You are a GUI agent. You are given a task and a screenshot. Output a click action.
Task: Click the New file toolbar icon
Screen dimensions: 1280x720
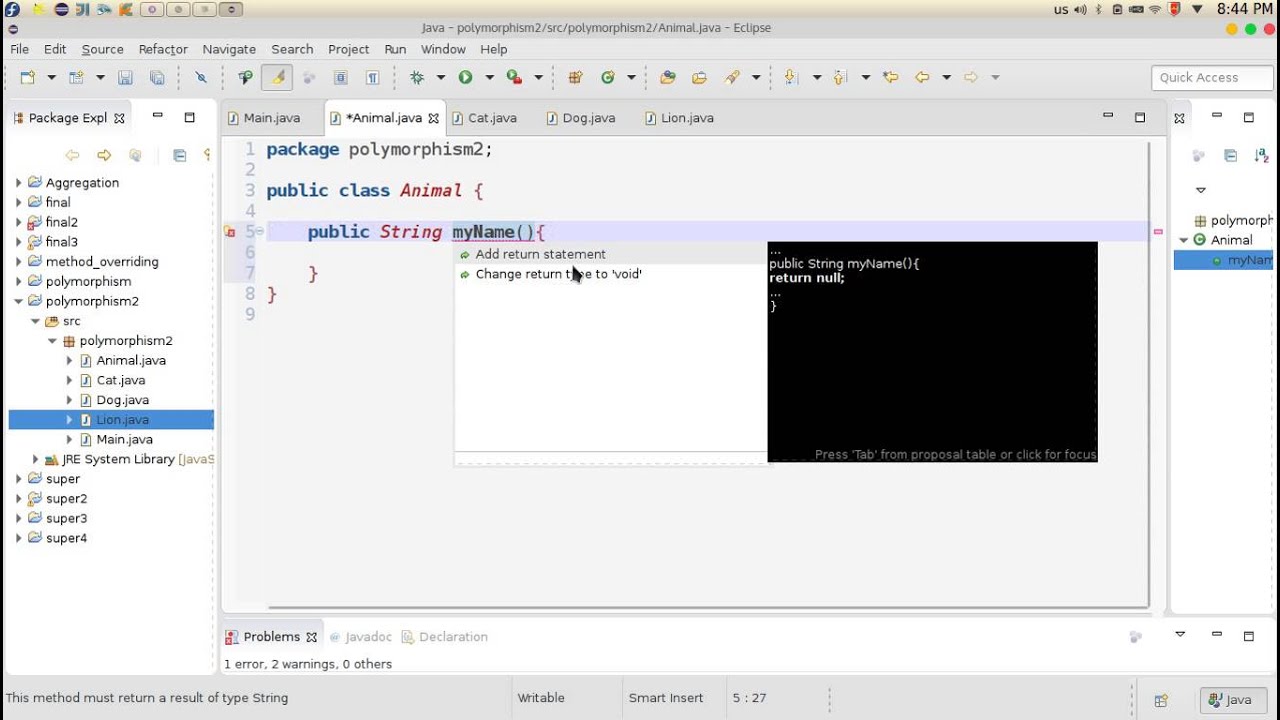click(27, 77)
